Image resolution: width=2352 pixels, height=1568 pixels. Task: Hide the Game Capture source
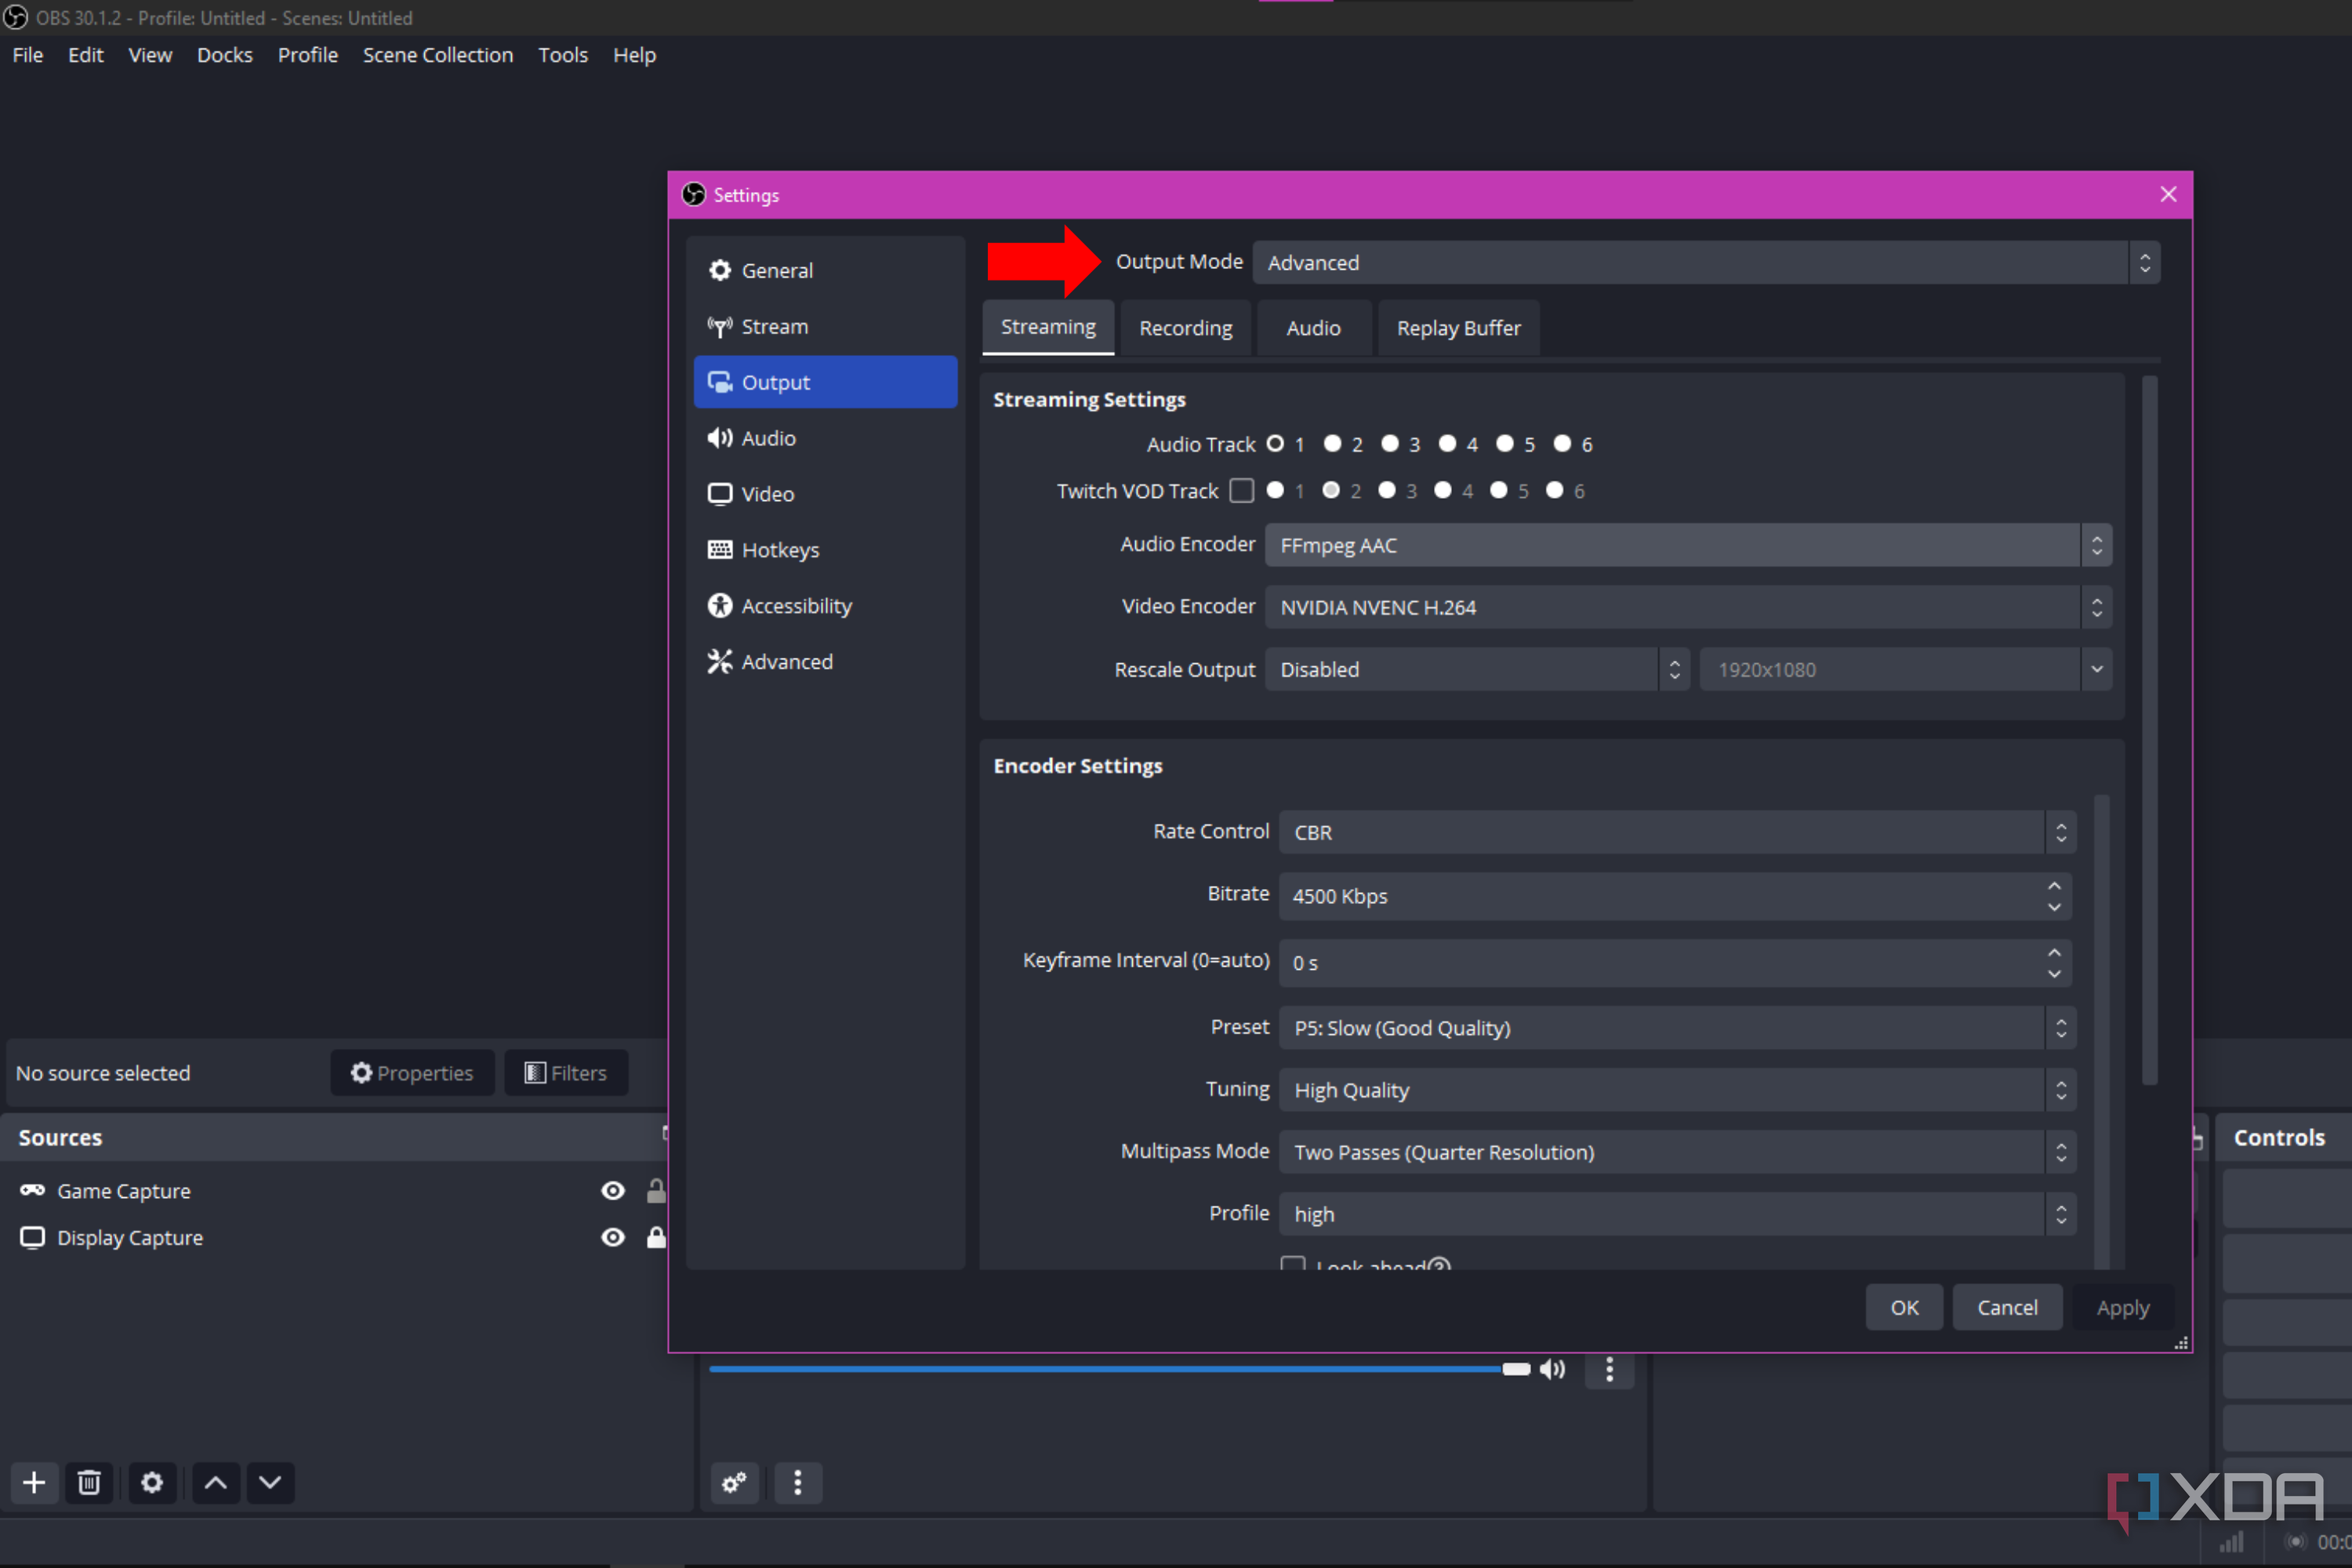pos(612,1190)
